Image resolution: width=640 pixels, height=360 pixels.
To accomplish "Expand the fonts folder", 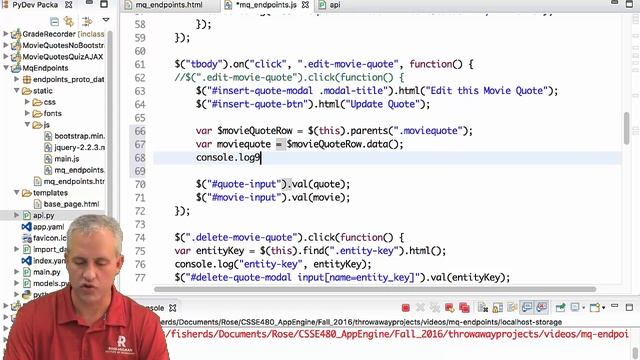I will coord(27,113).
